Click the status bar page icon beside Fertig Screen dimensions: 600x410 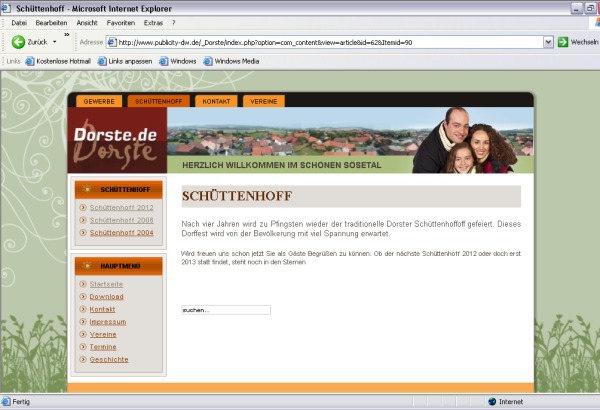[6, 402]
